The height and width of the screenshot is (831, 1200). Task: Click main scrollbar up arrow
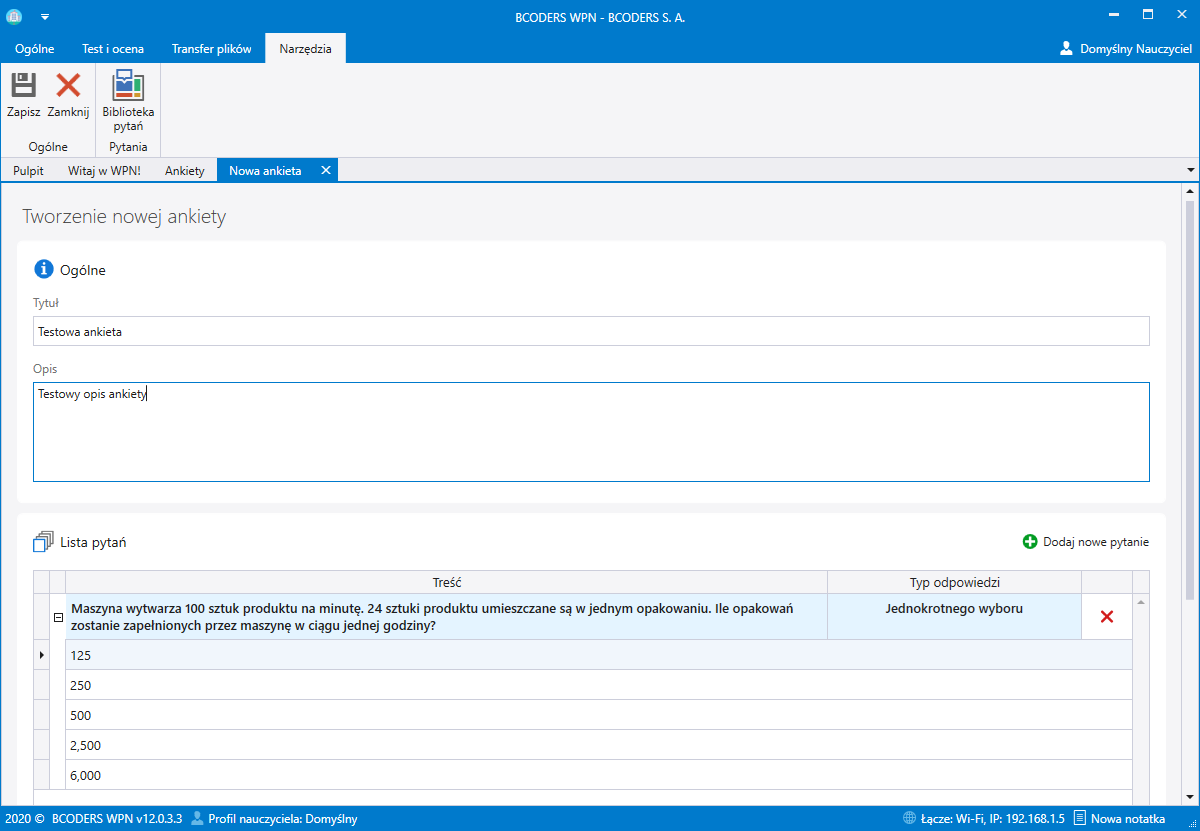pos(1190,190)
